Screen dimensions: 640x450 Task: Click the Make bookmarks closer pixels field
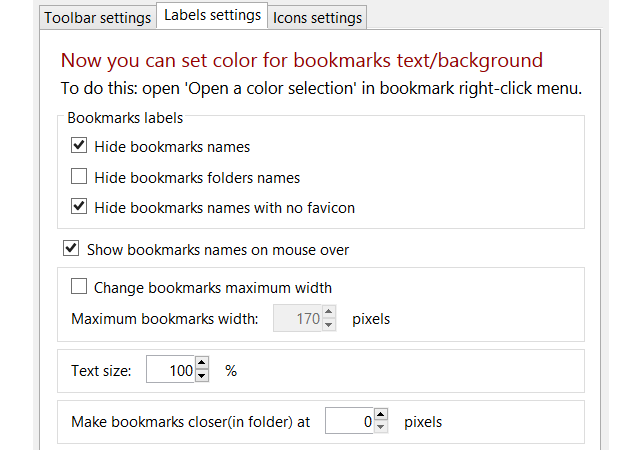[350, 422]
